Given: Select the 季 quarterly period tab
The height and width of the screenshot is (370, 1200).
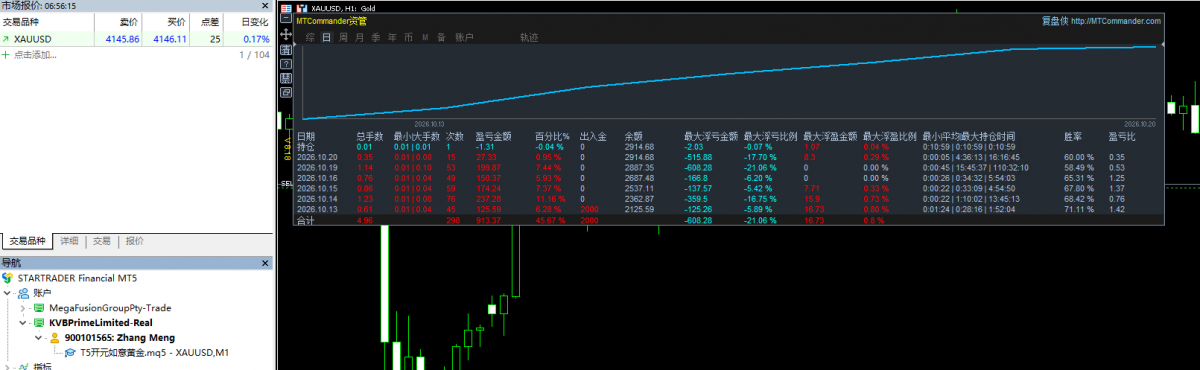Looking at the screenshot, I should [376, 37].
